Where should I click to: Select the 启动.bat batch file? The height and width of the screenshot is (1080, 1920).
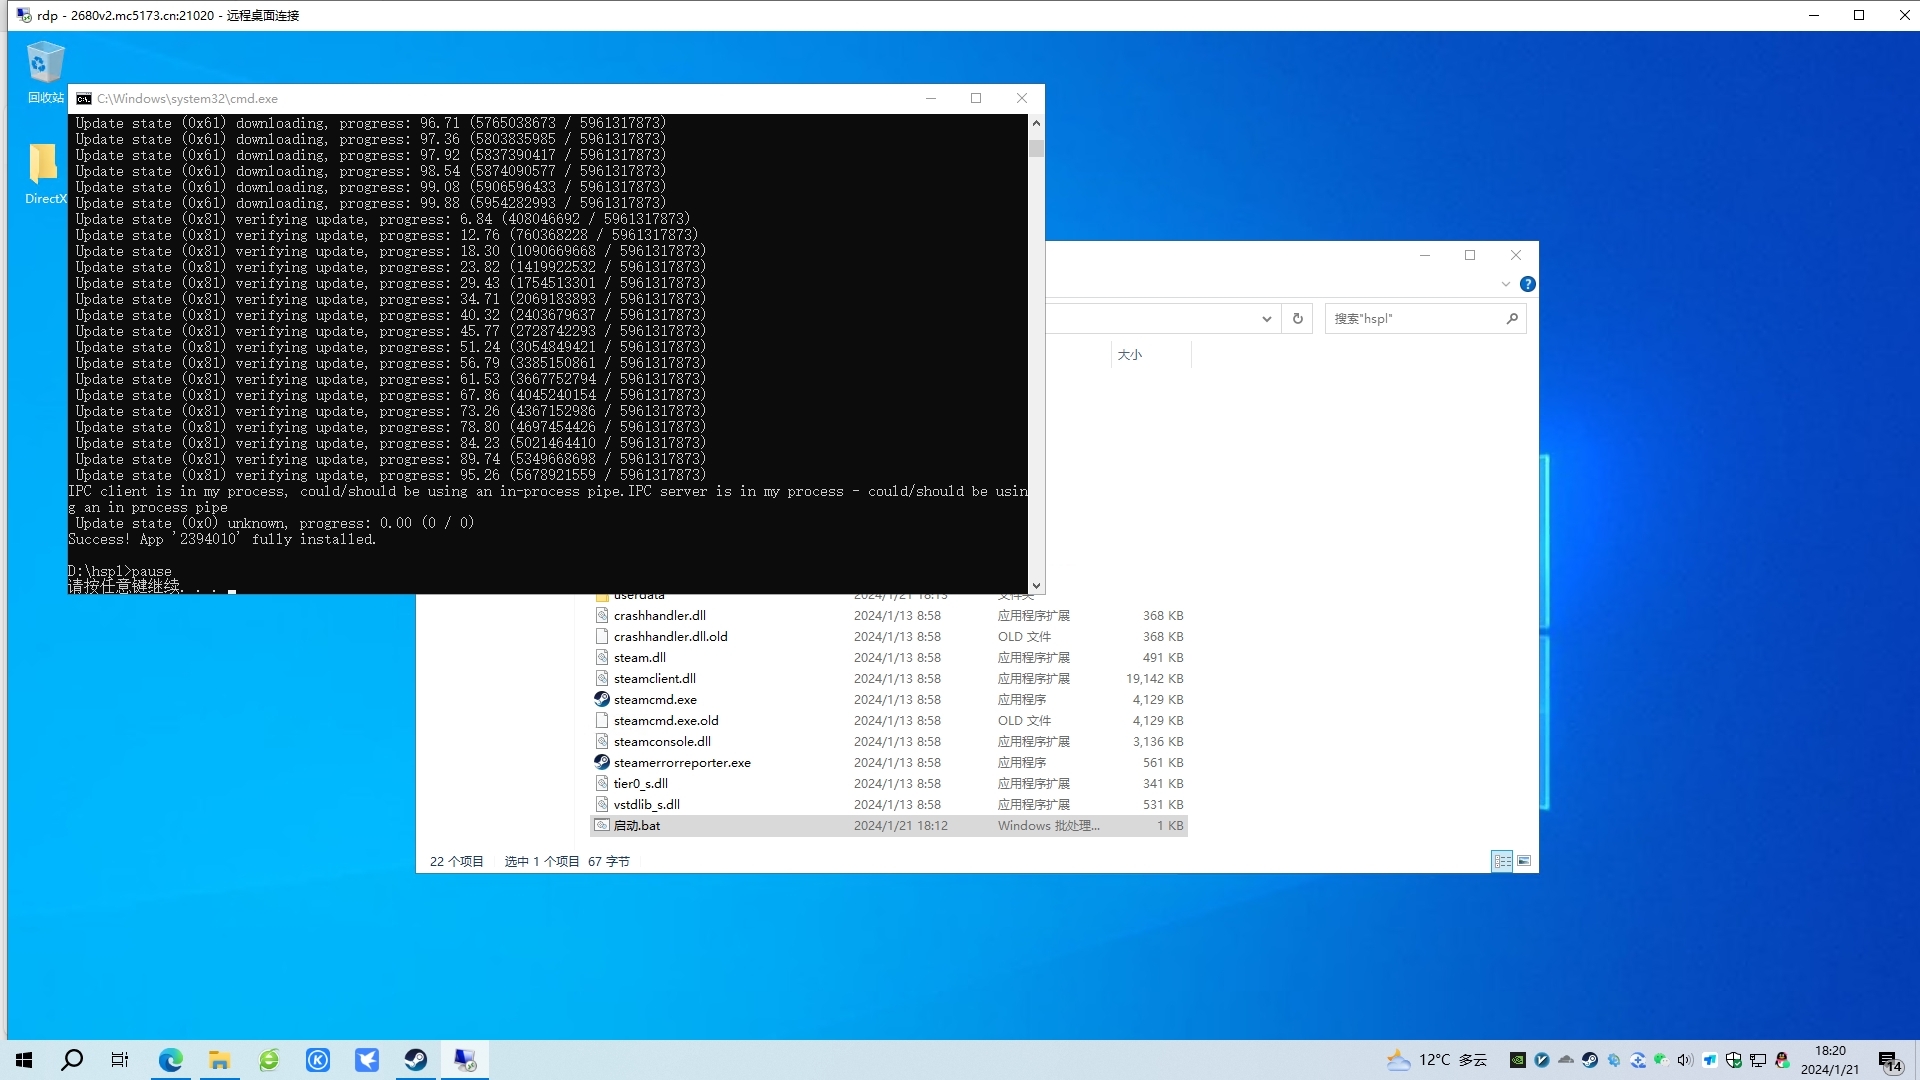click(x=636, y=826)
